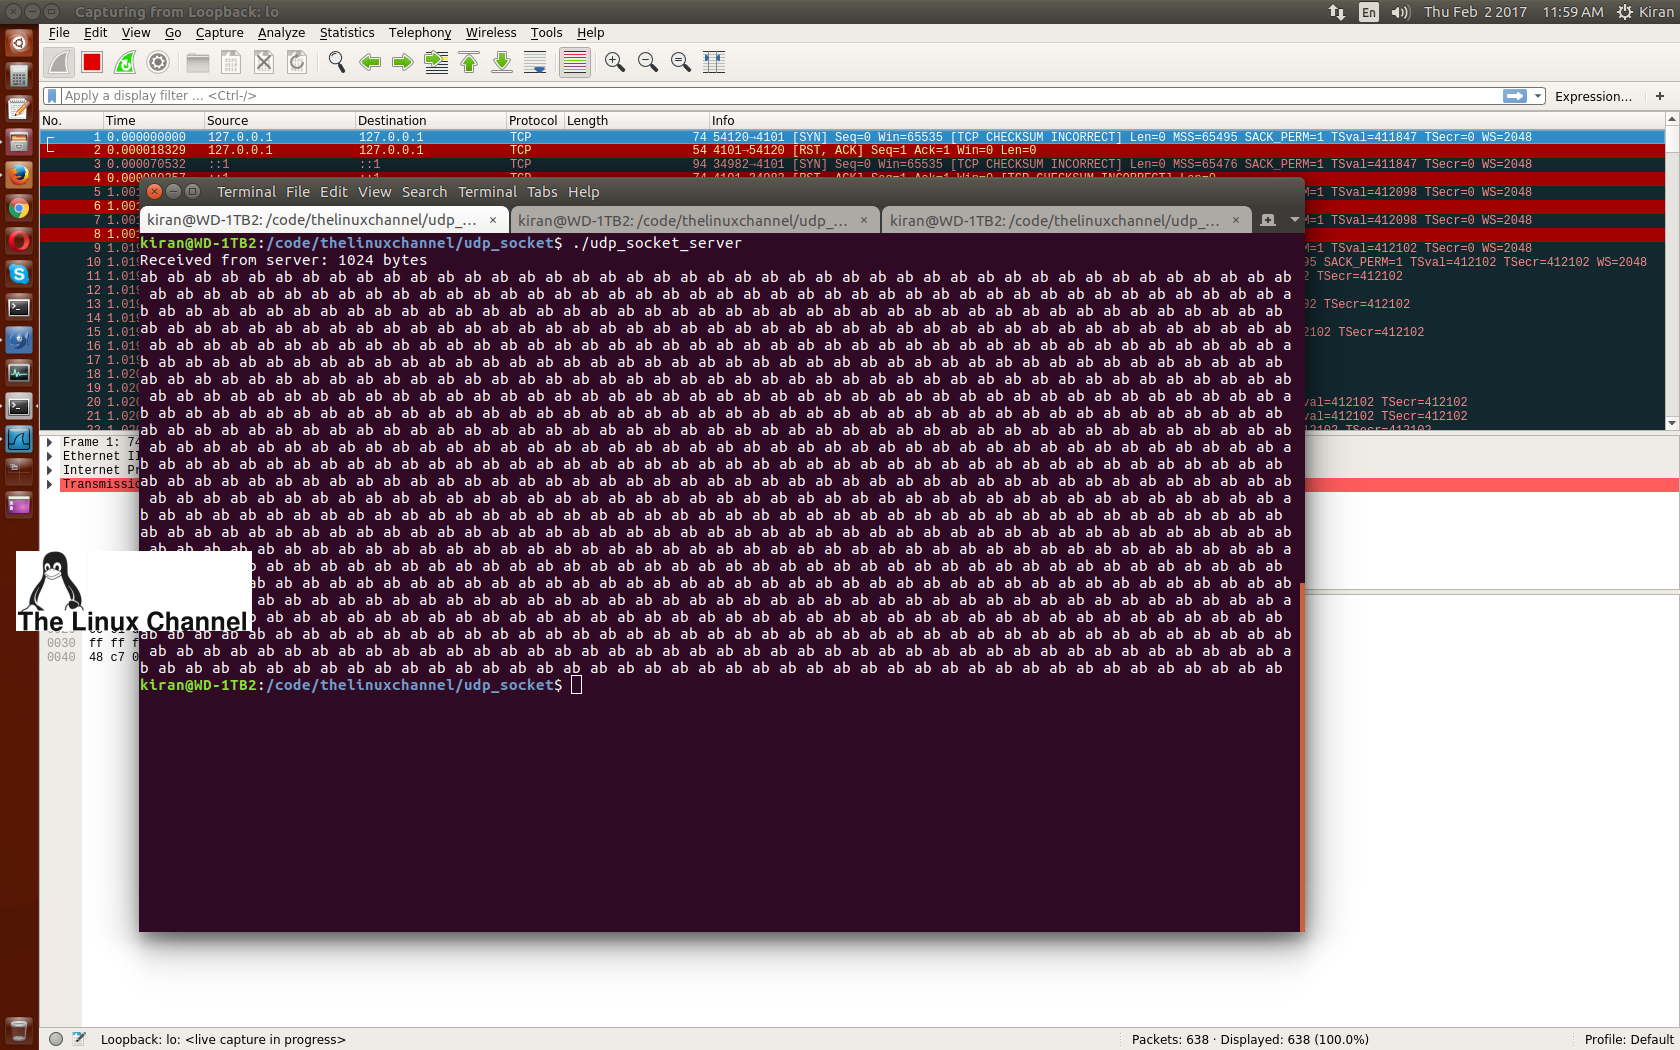
Task: Open Tools menu in Wireshark
Action: point(546,32)
